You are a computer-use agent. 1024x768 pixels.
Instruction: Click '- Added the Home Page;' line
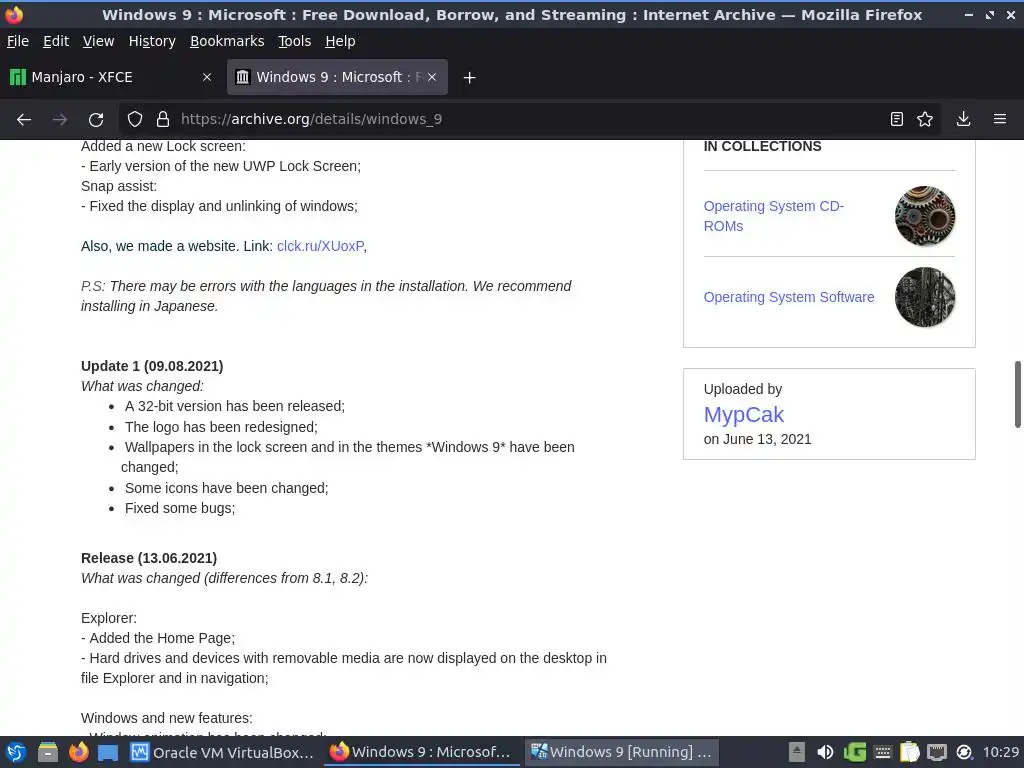pyautogui.click(x=158, y=638)
